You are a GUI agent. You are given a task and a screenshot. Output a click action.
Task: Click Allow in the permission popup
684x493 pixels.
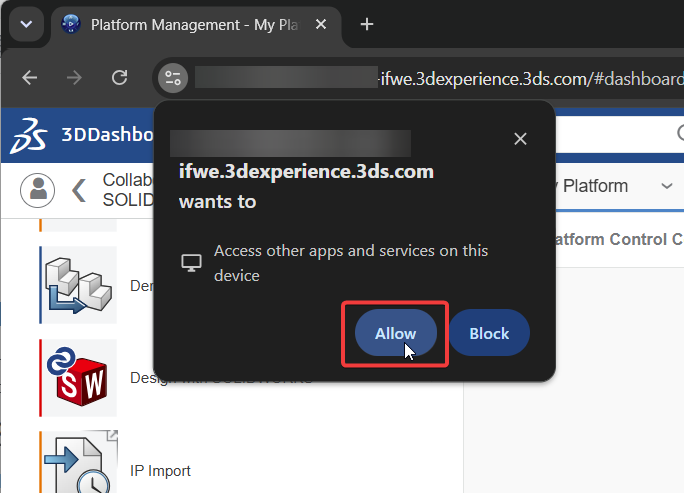(x=396, y=333)
